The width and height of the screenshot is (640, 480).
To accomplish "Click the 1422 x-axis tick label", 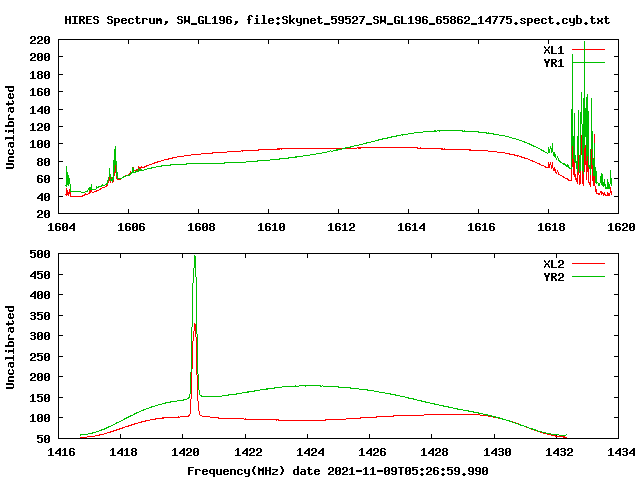I will point(248,452).
